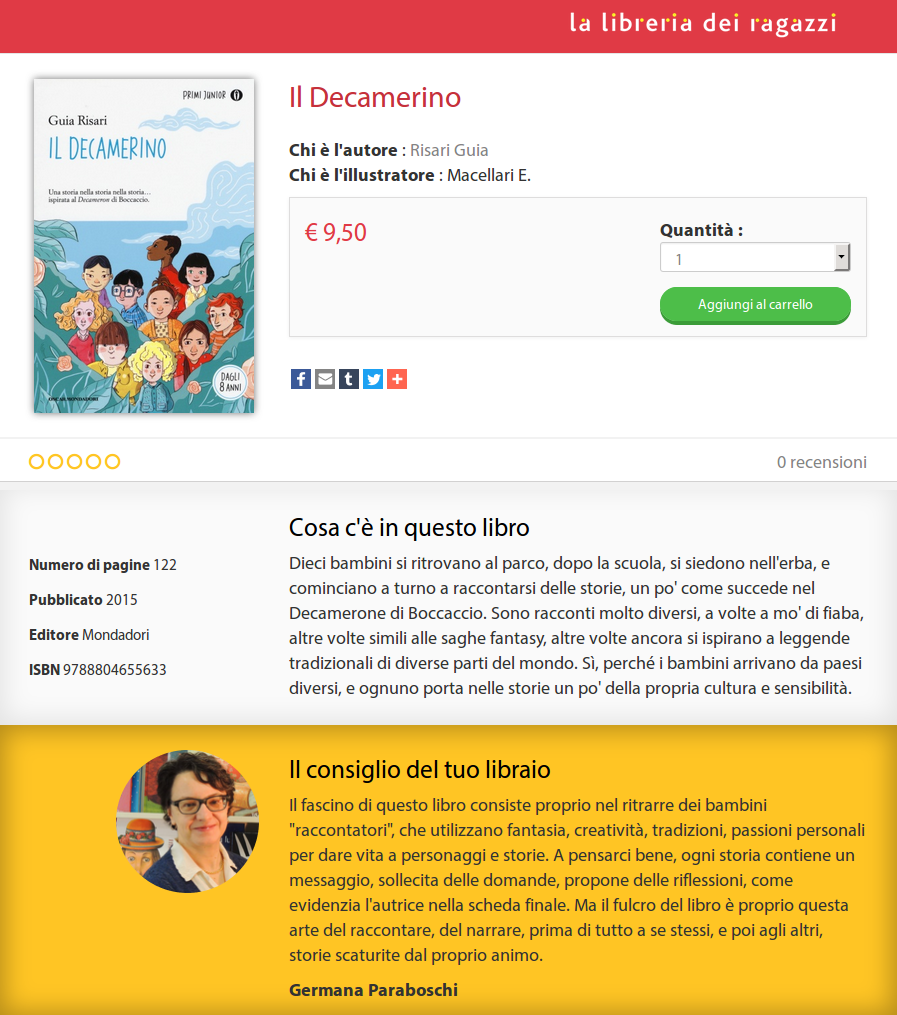
Task: Open more sharing options plus icon
Action: 397,379
